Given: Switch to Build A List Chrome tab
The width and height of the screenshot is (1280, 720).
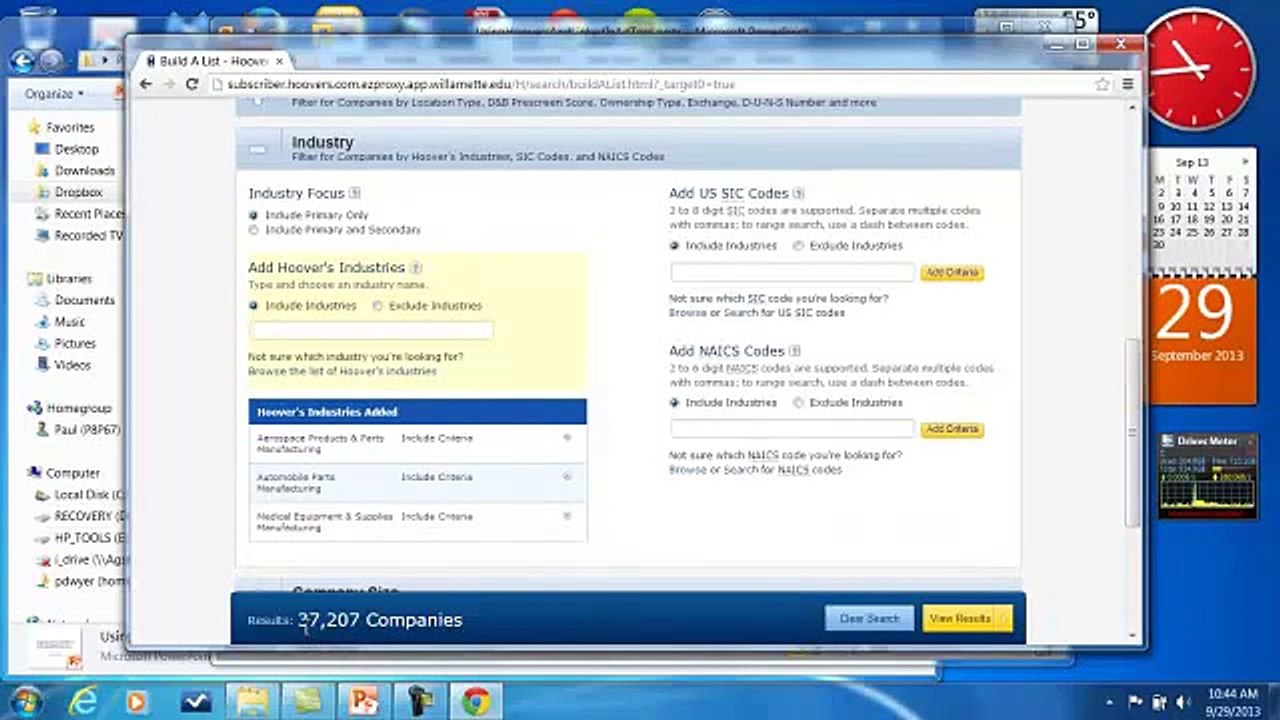Looking at the screenshot, I should click(212, 61).
